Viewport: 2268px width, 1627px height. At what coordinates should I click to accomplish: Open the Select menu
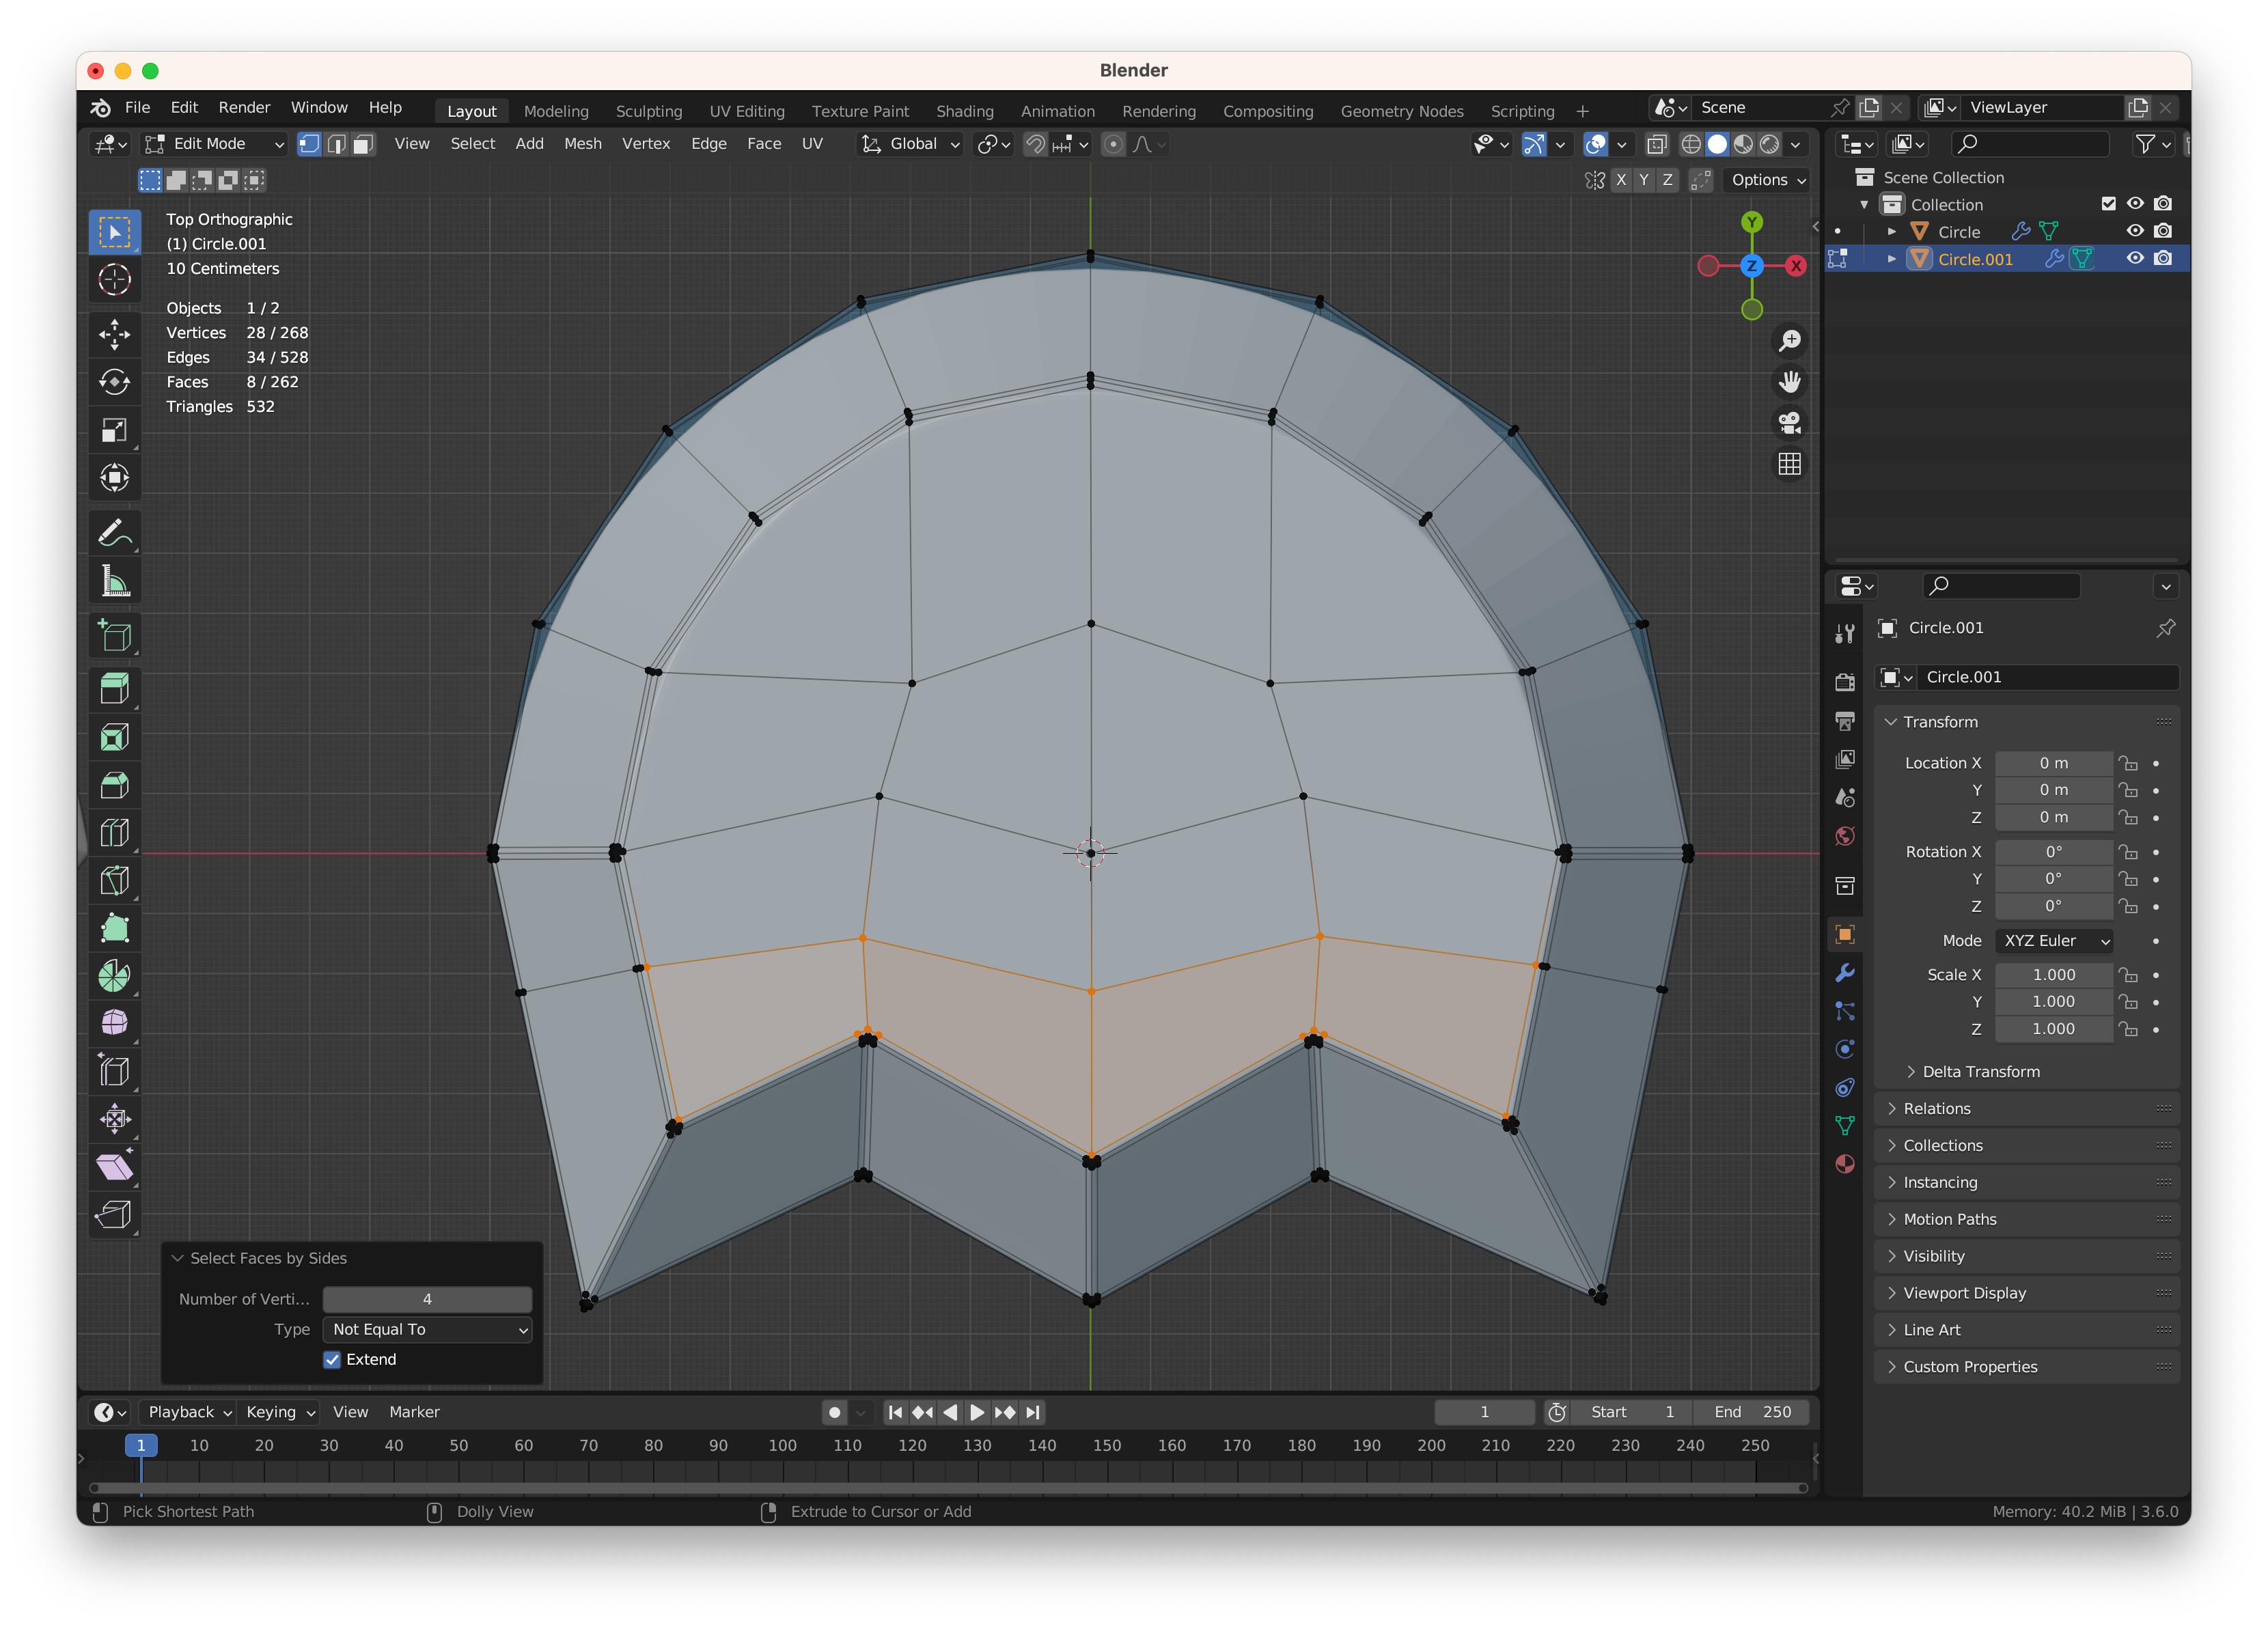coord(472,144)
